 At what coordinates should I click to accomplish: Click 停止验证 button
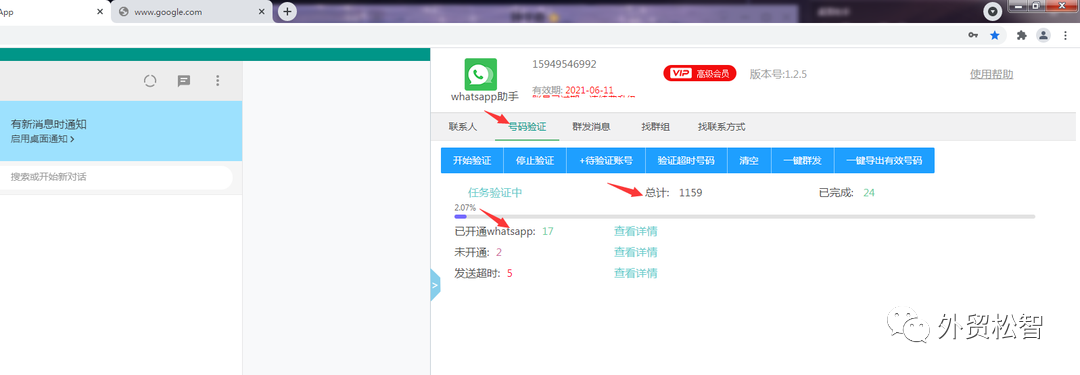535,161
